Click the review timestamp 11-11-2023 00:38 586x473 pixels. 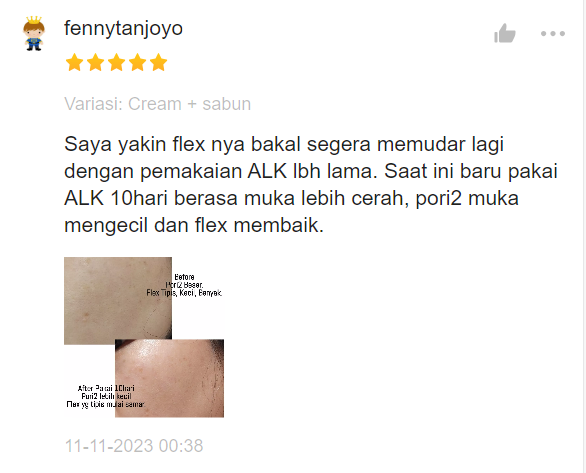(x=134, y=446)
